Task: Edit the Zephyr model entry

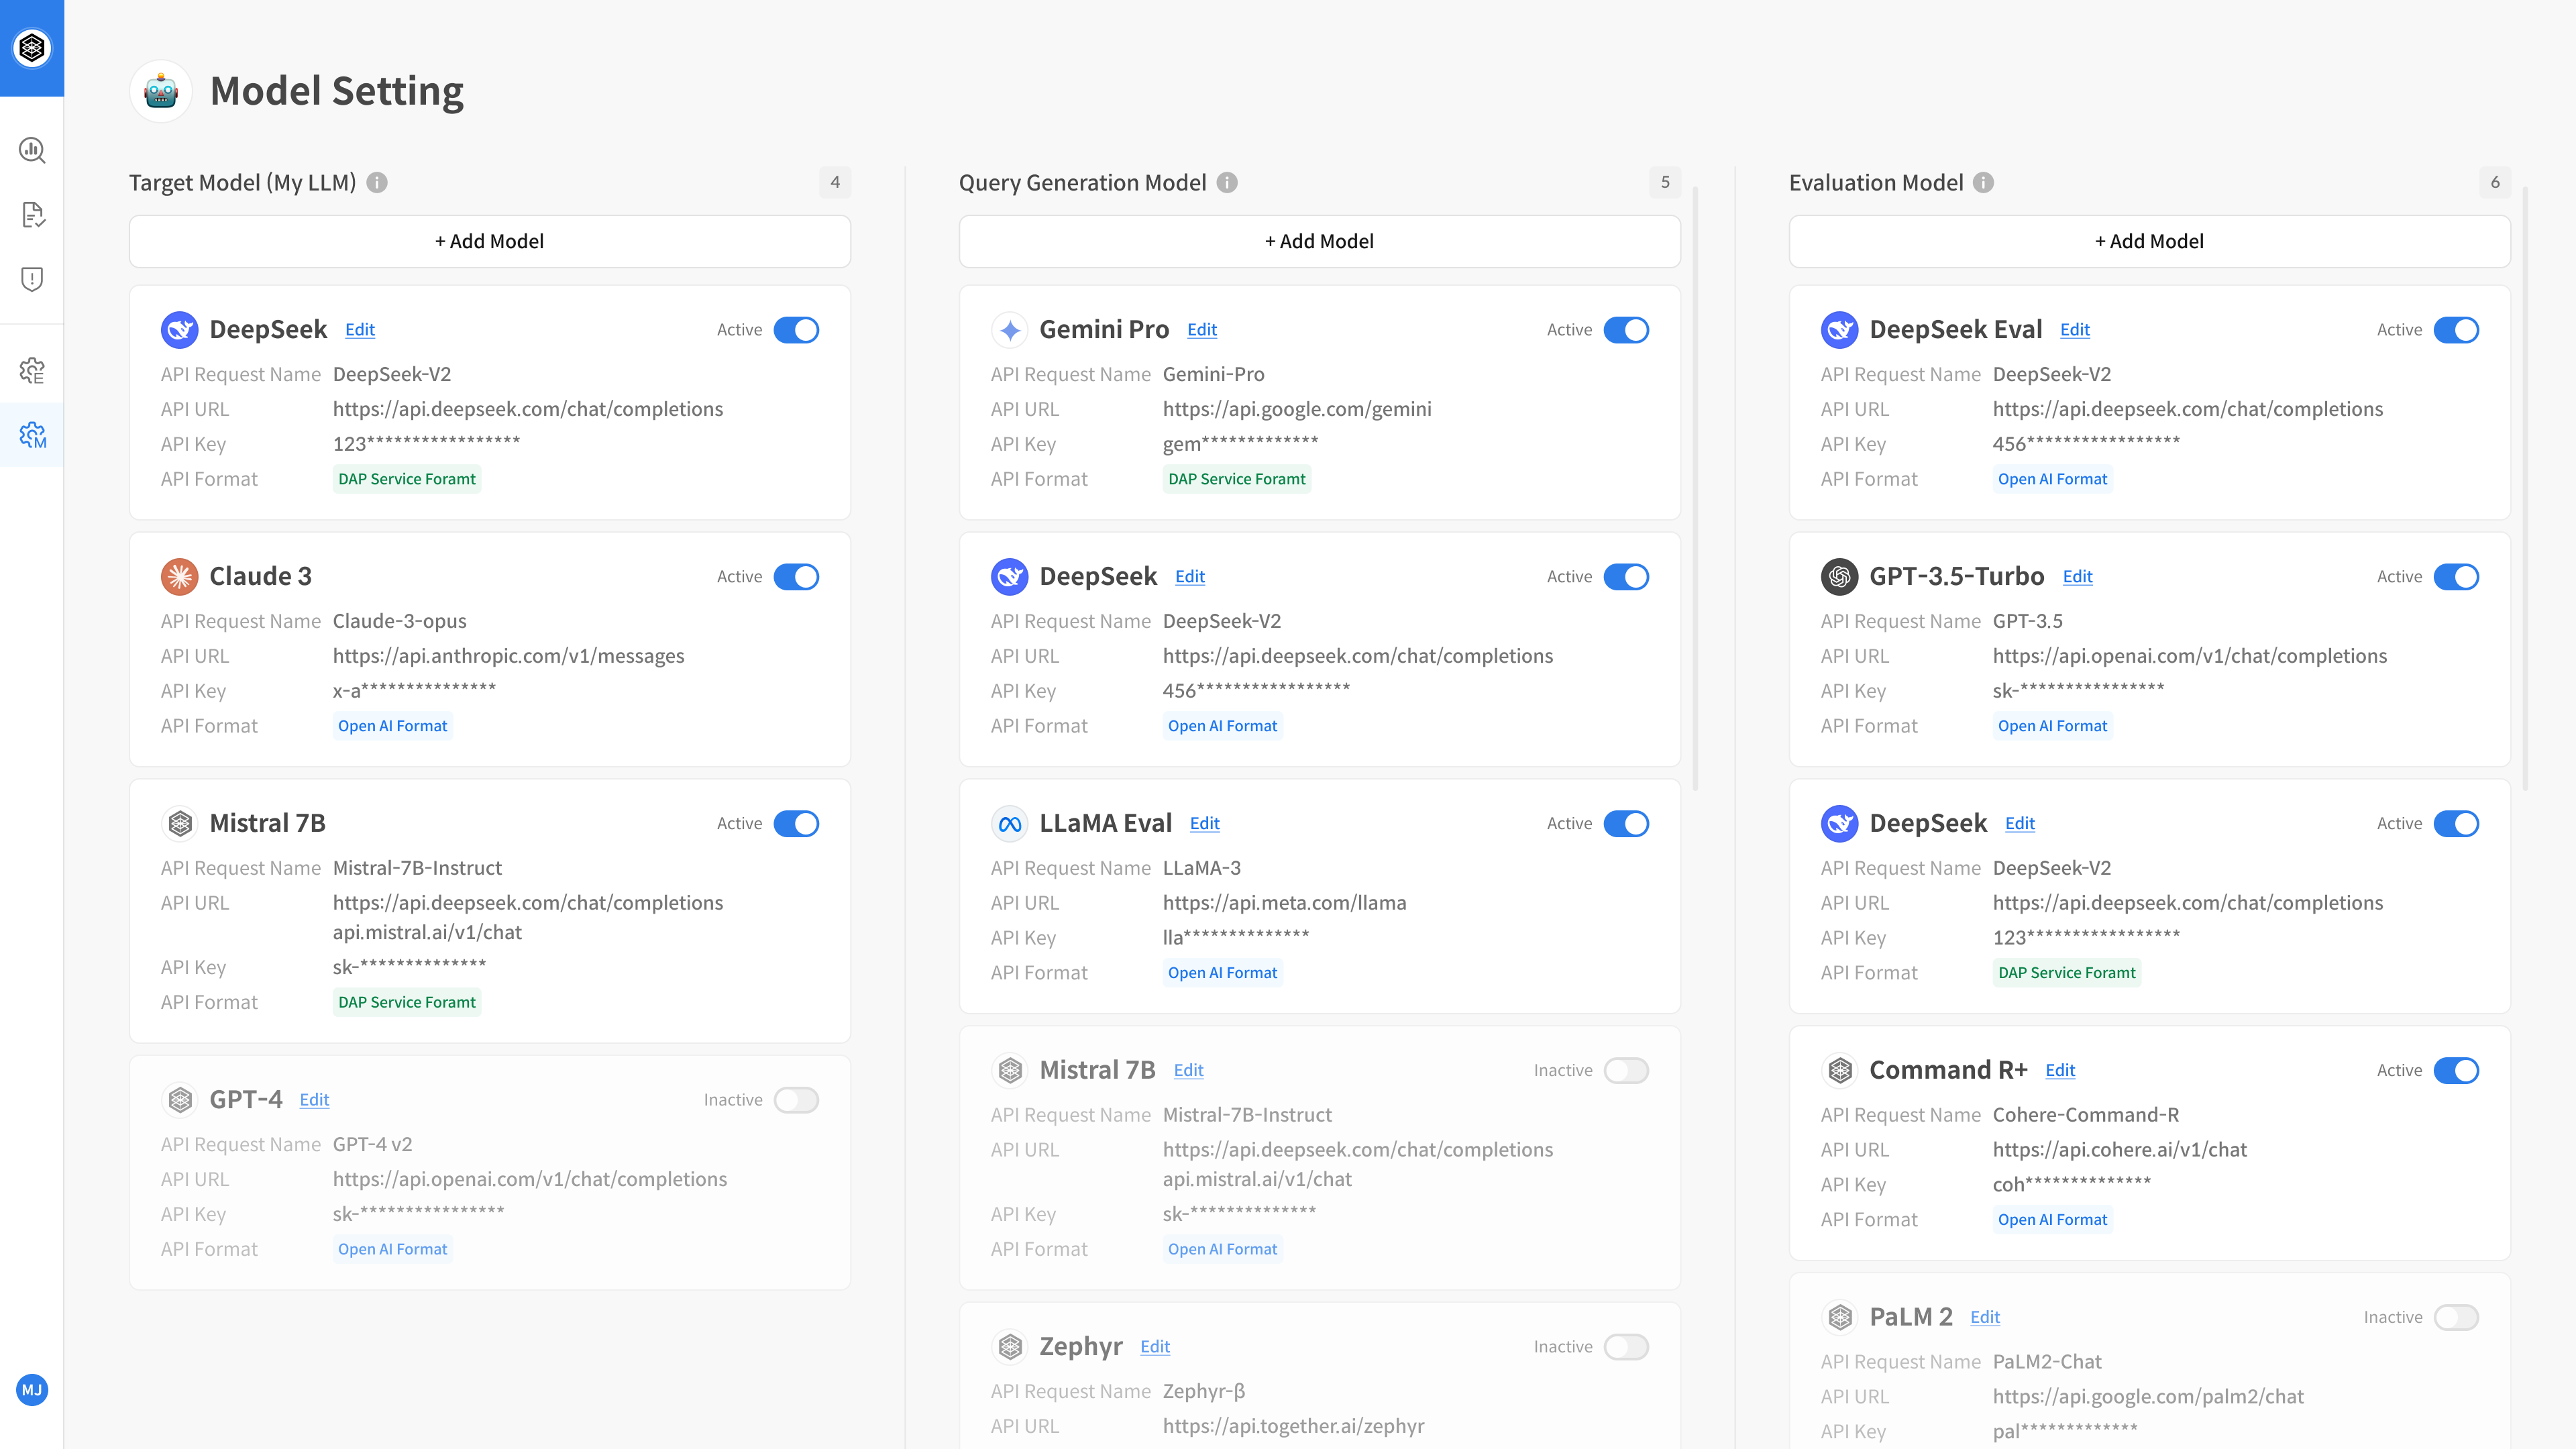Action: pyautogui.click(x=1155, y=1347)
